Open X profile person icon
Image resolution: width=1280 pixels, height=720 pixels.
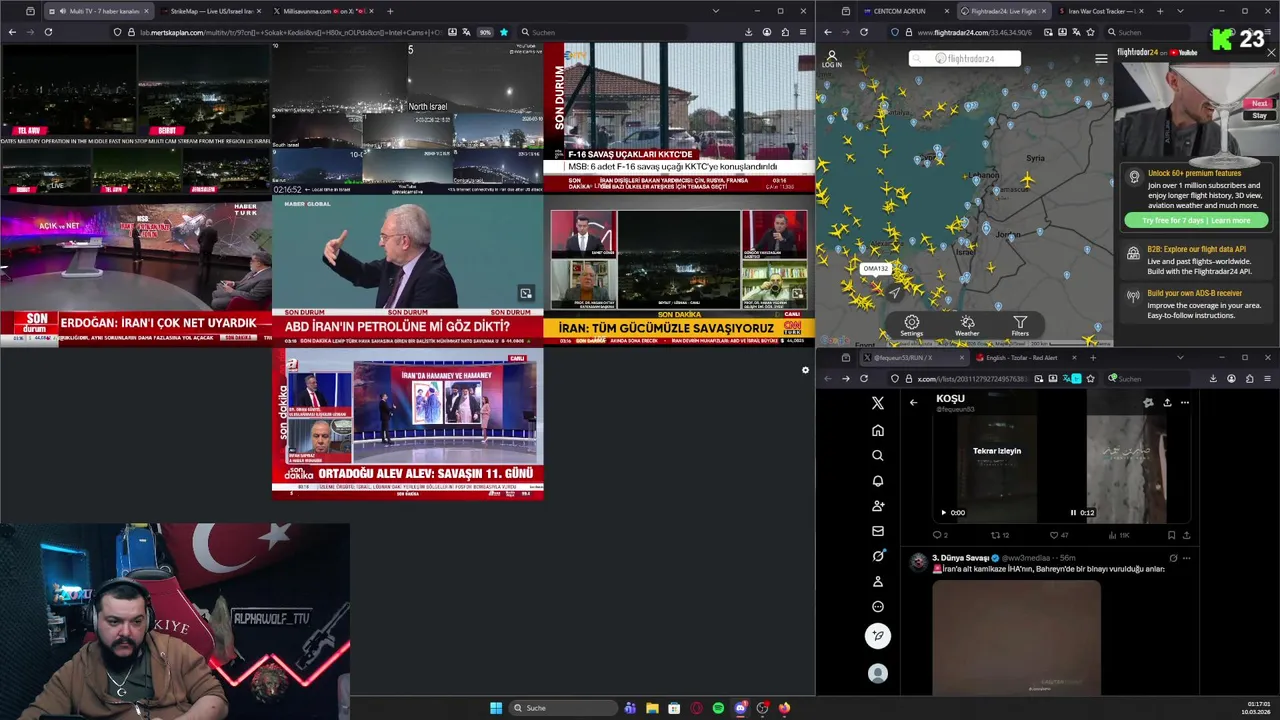tap(878, 581)
